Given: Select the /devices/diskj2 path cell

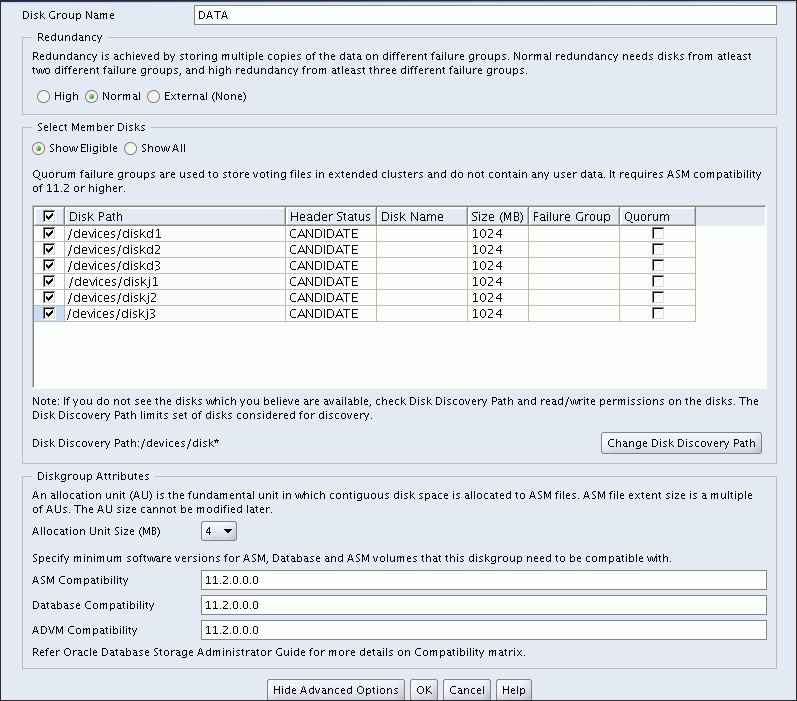Looking at the screenshot, I should pyautogui.click(x=175, y=297).
